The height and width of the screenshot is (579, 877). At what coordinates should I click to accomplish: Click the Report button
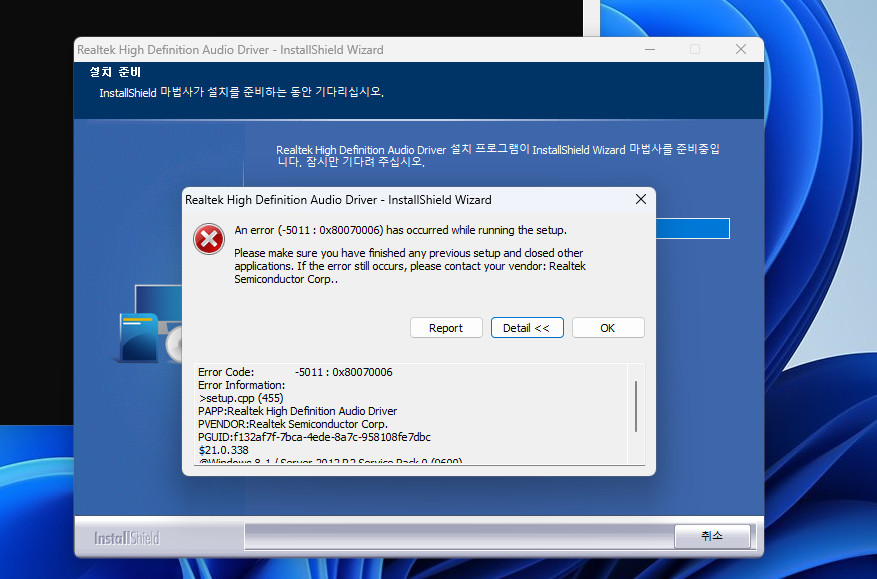coord(446,327)
